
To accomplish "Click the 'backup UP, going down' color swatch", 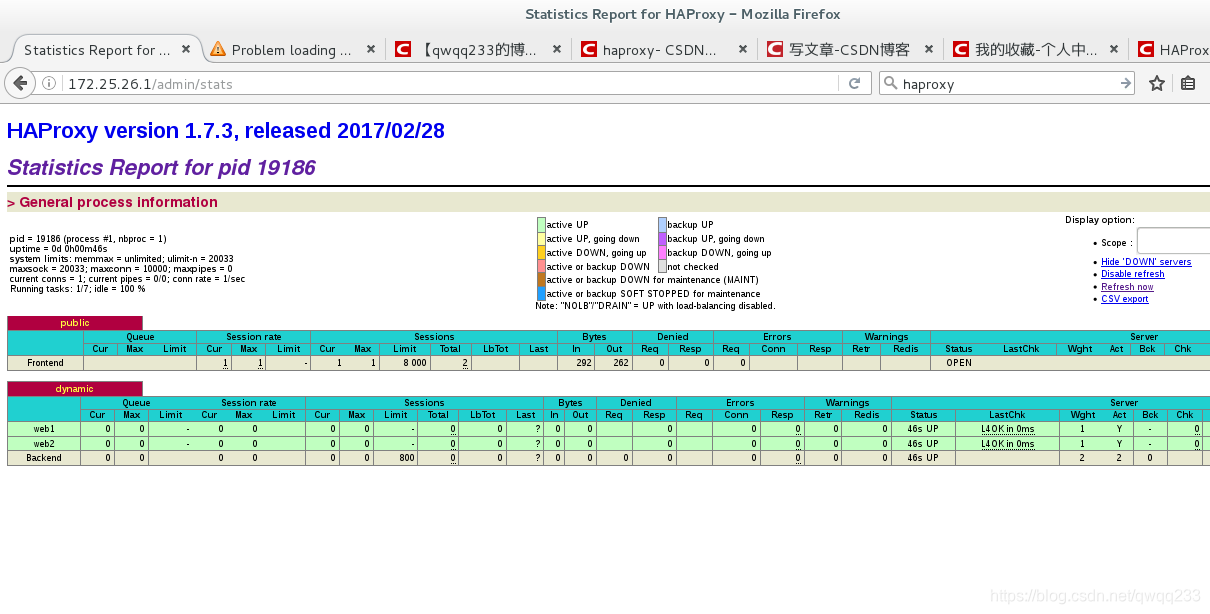I will tap(662, 239).
